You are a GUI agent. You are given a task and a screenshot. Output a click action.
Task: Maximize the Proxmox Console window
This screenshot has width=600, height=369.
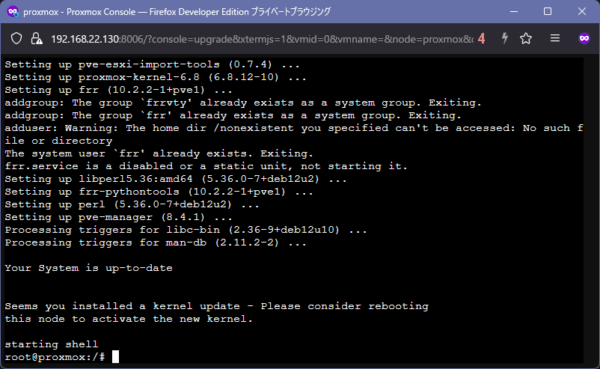click(x=548, y=11)
